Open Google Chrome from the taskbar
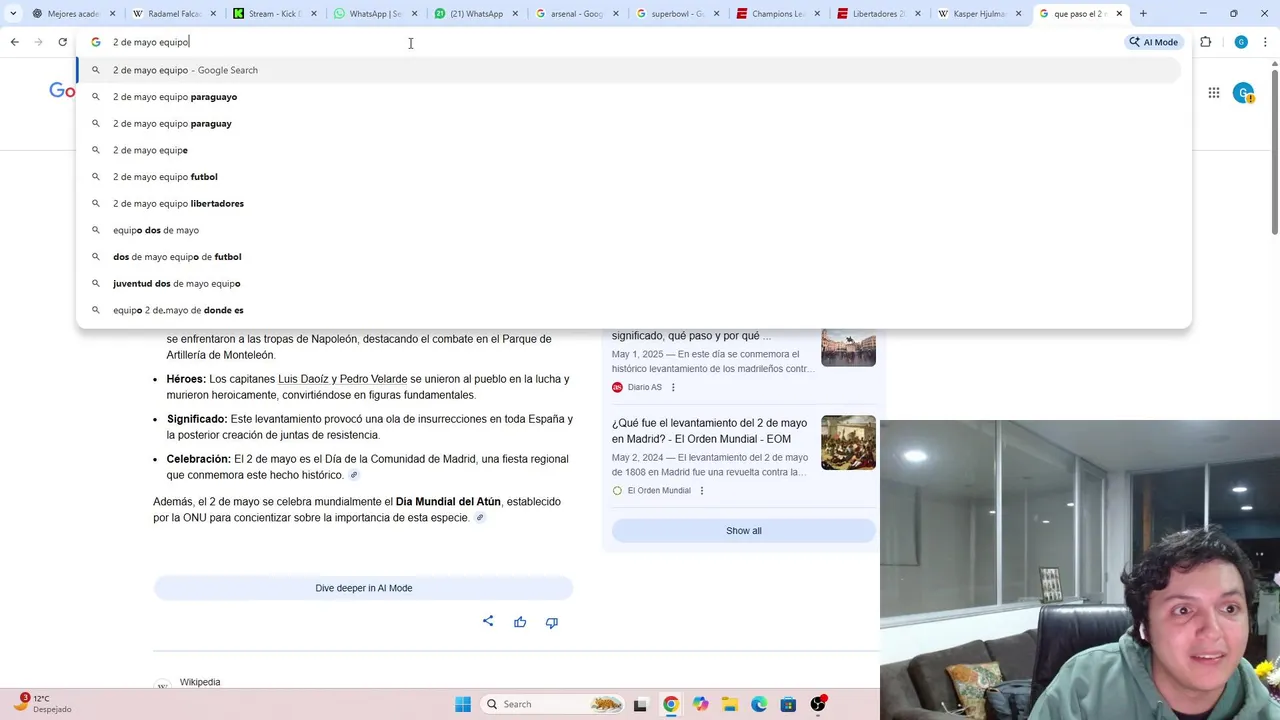The image size is (1280, 720). click(x=670, y=704)
